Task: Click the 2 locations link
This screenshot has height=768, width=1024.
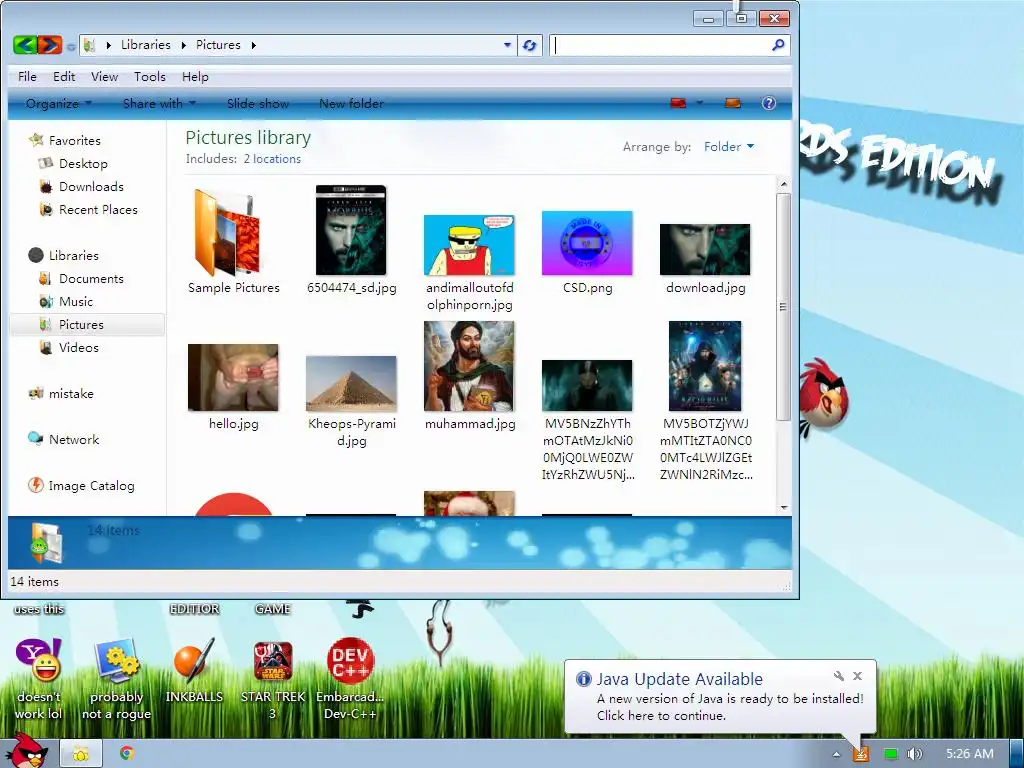Action: 272,159
